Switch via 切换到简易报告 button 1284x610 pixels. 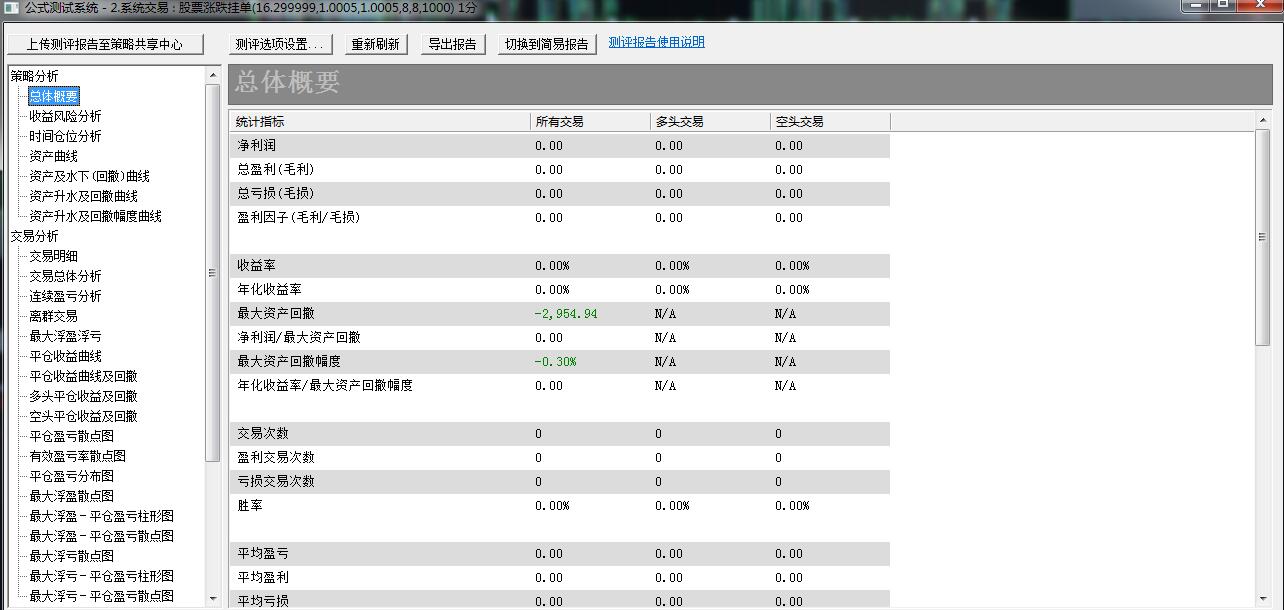546,44
